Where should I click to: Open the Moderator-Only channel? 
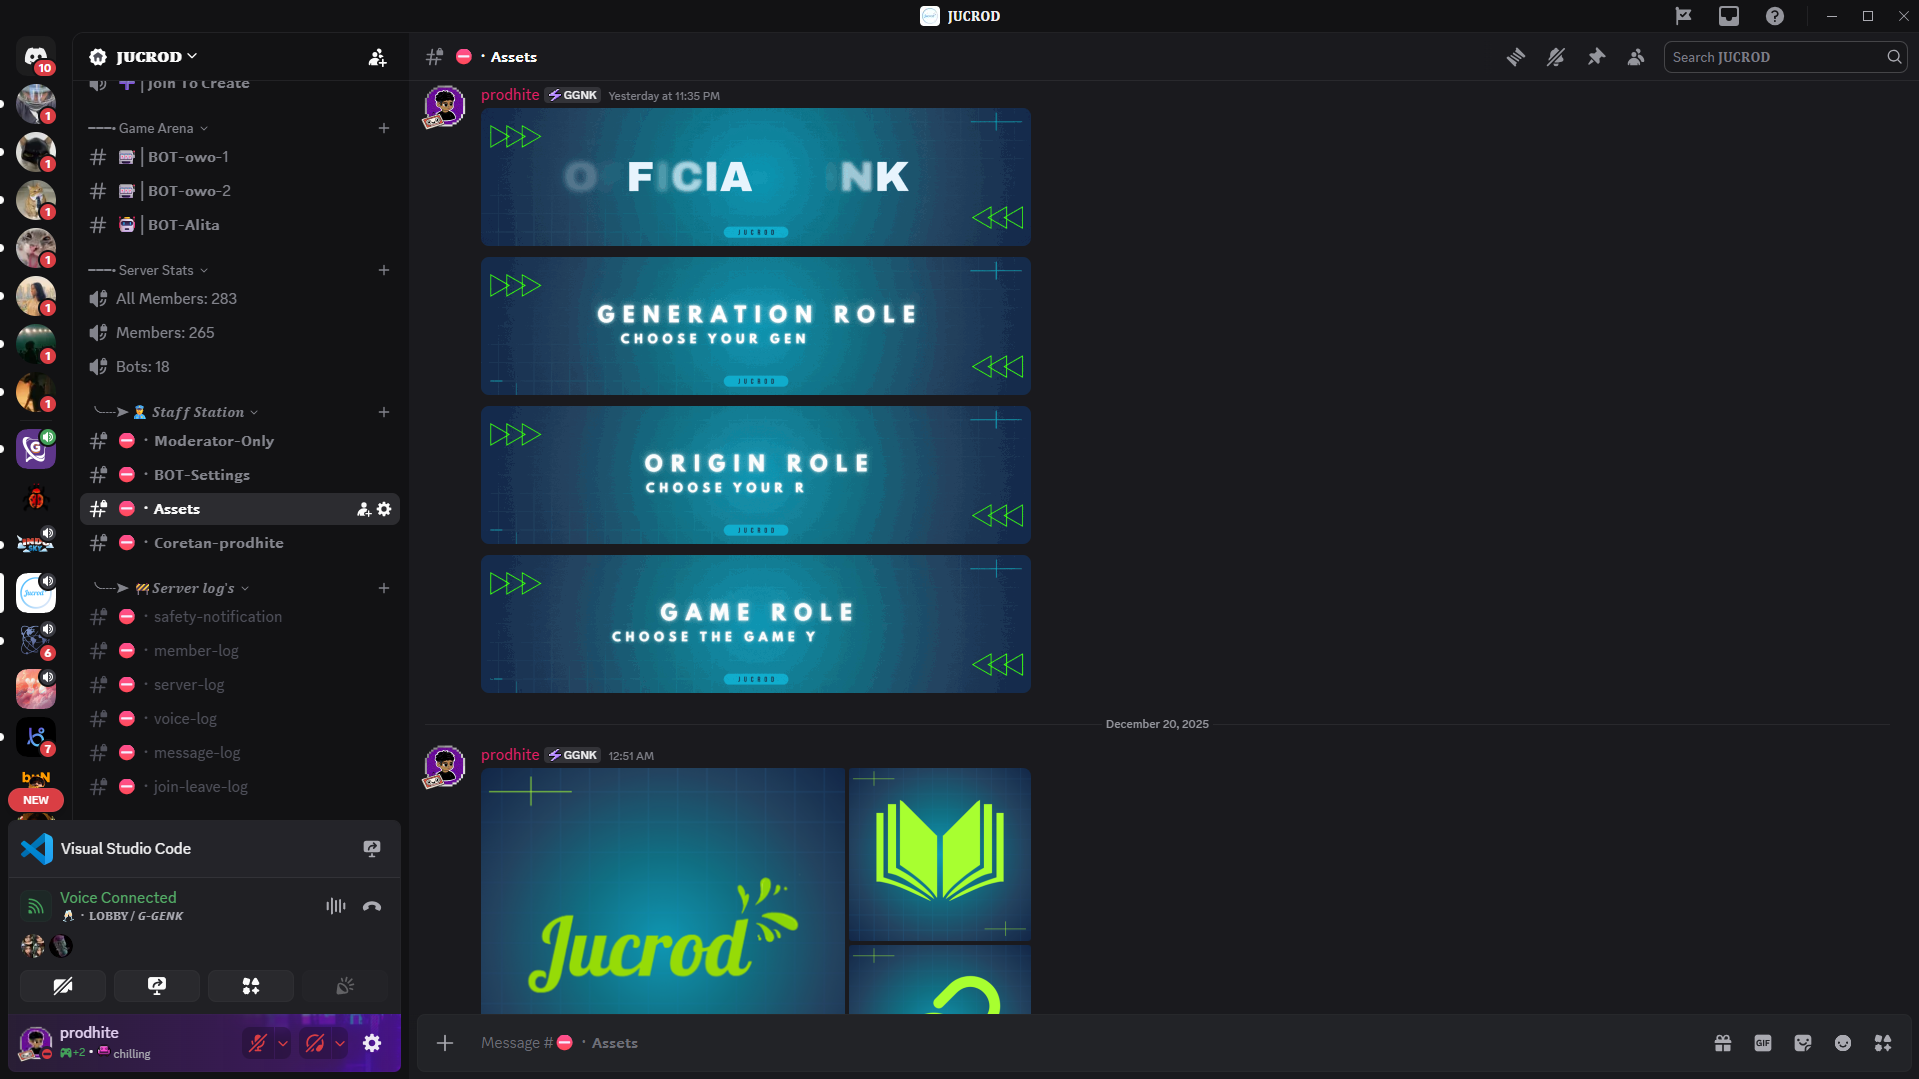click(x=240, y=441)
